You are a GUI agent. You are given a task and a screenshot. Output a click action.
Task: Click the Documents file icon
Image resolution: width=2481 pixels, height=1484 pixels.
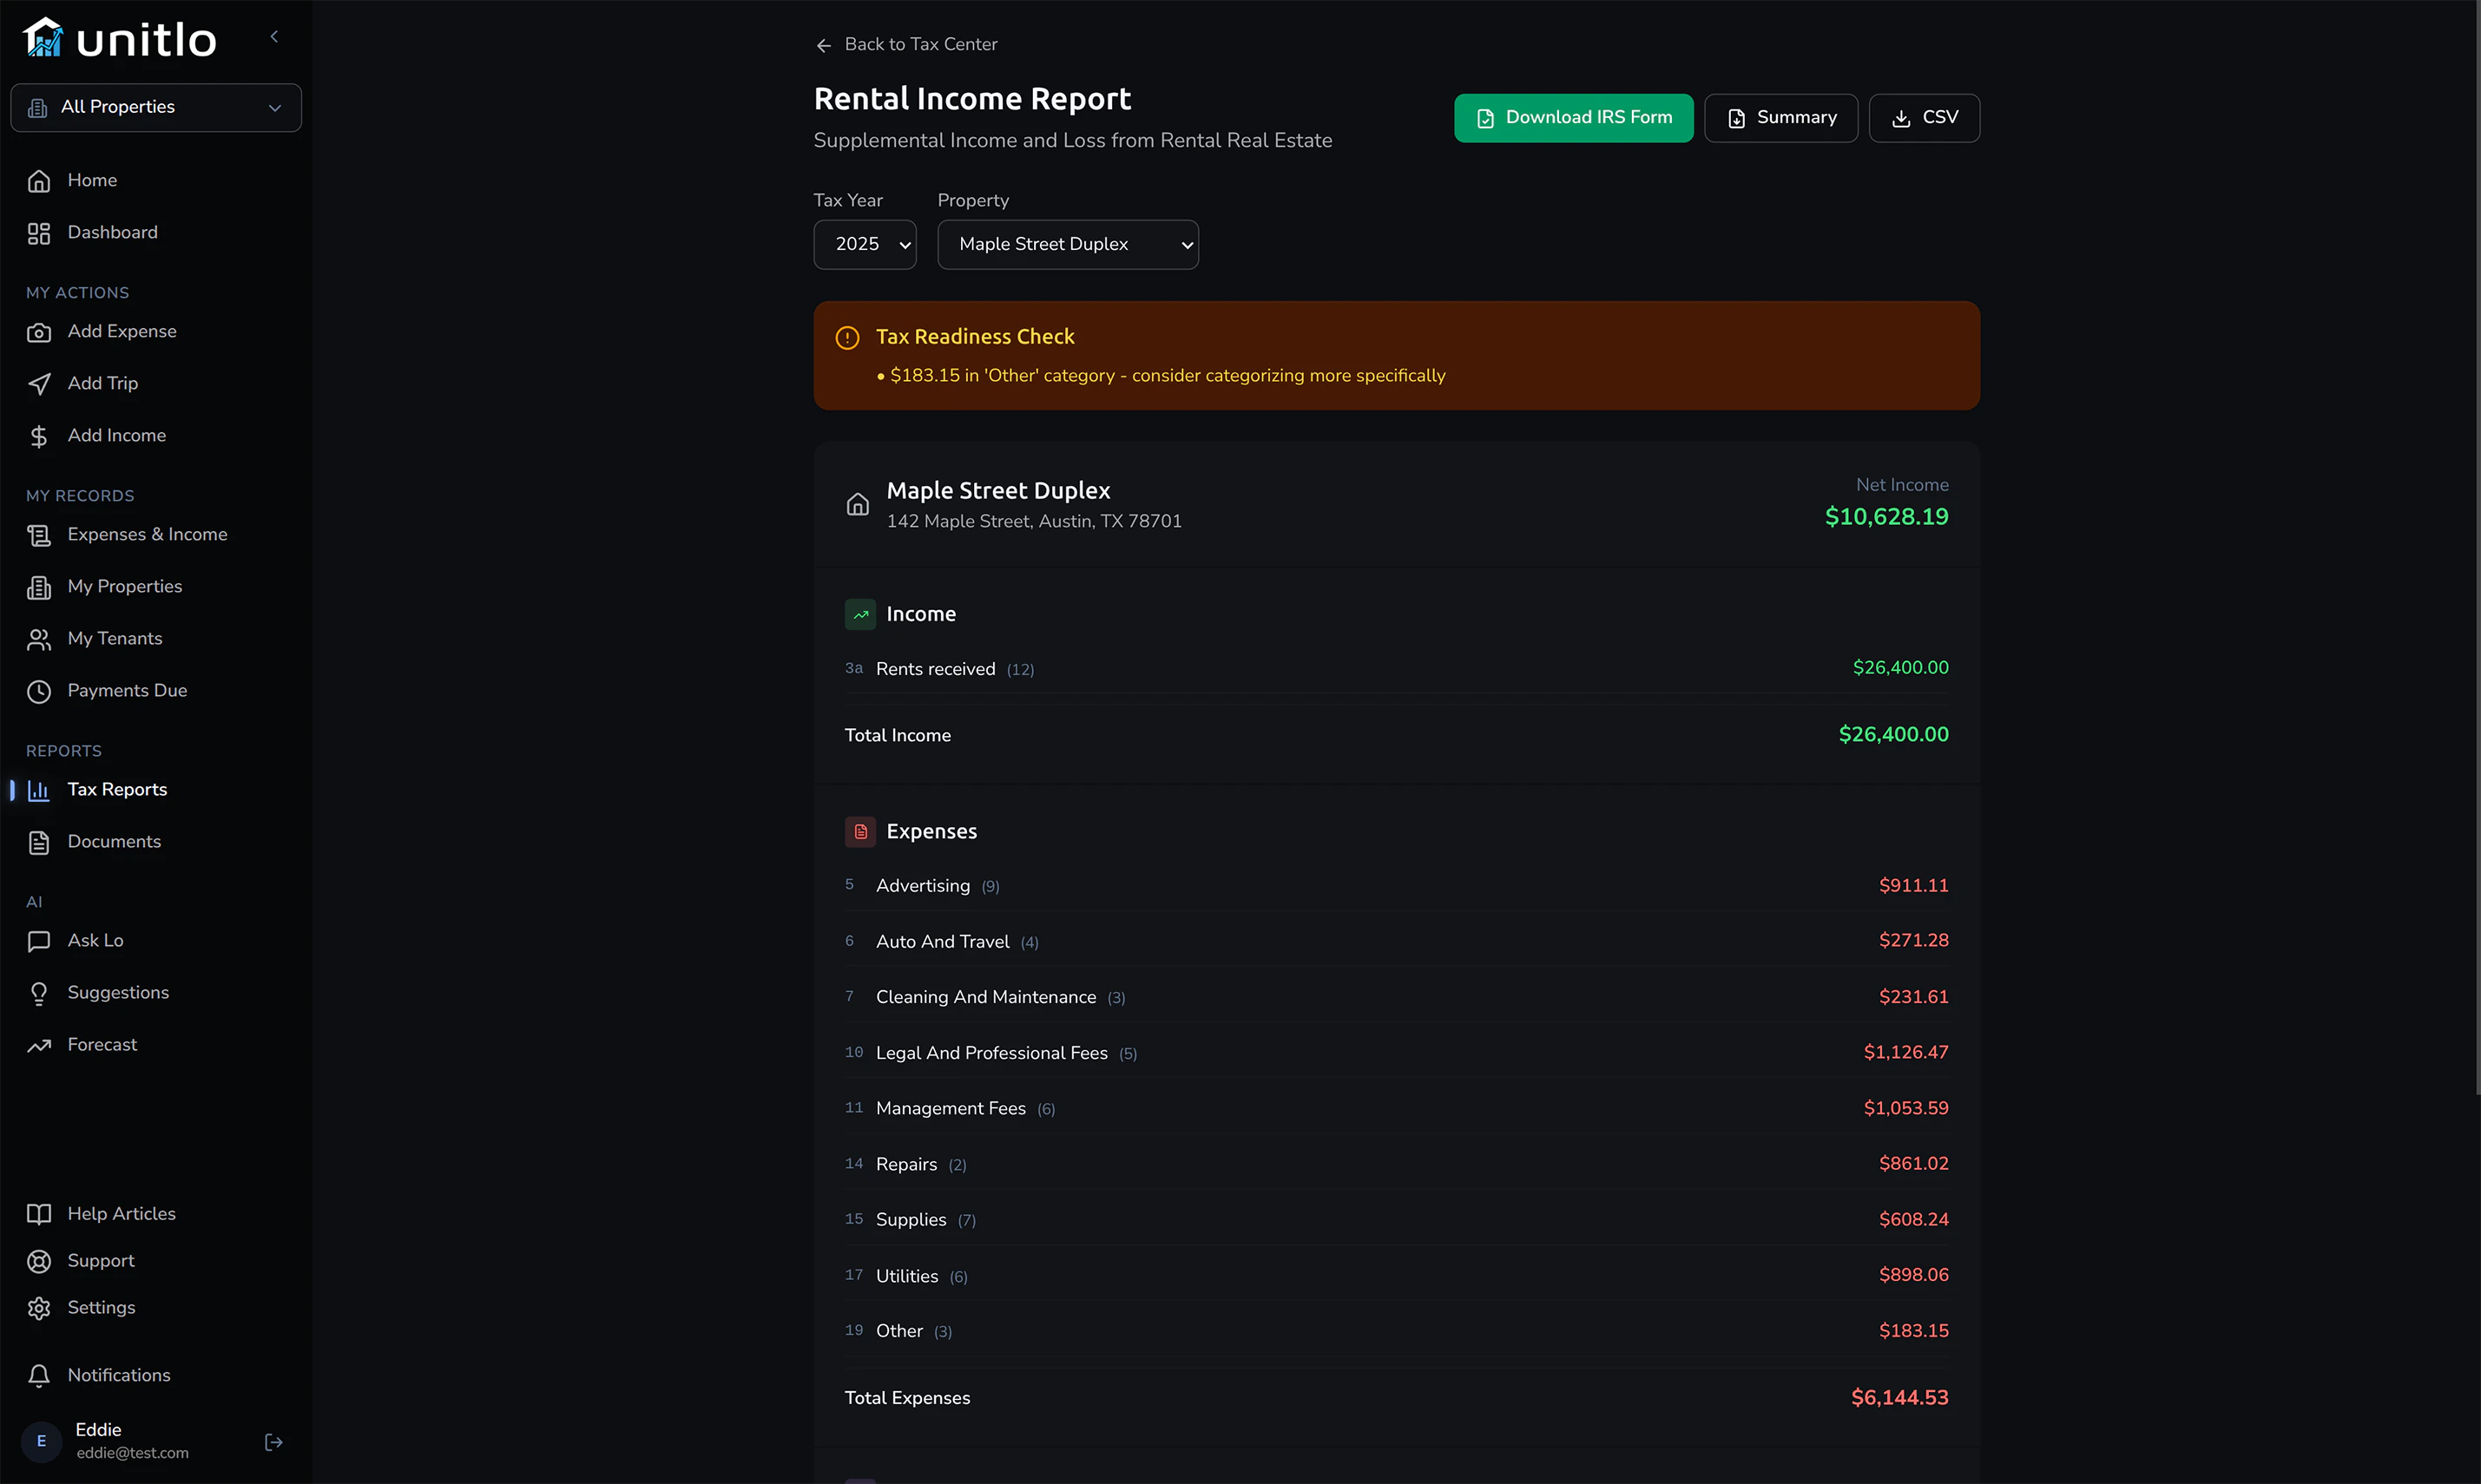tap(39, 842)
